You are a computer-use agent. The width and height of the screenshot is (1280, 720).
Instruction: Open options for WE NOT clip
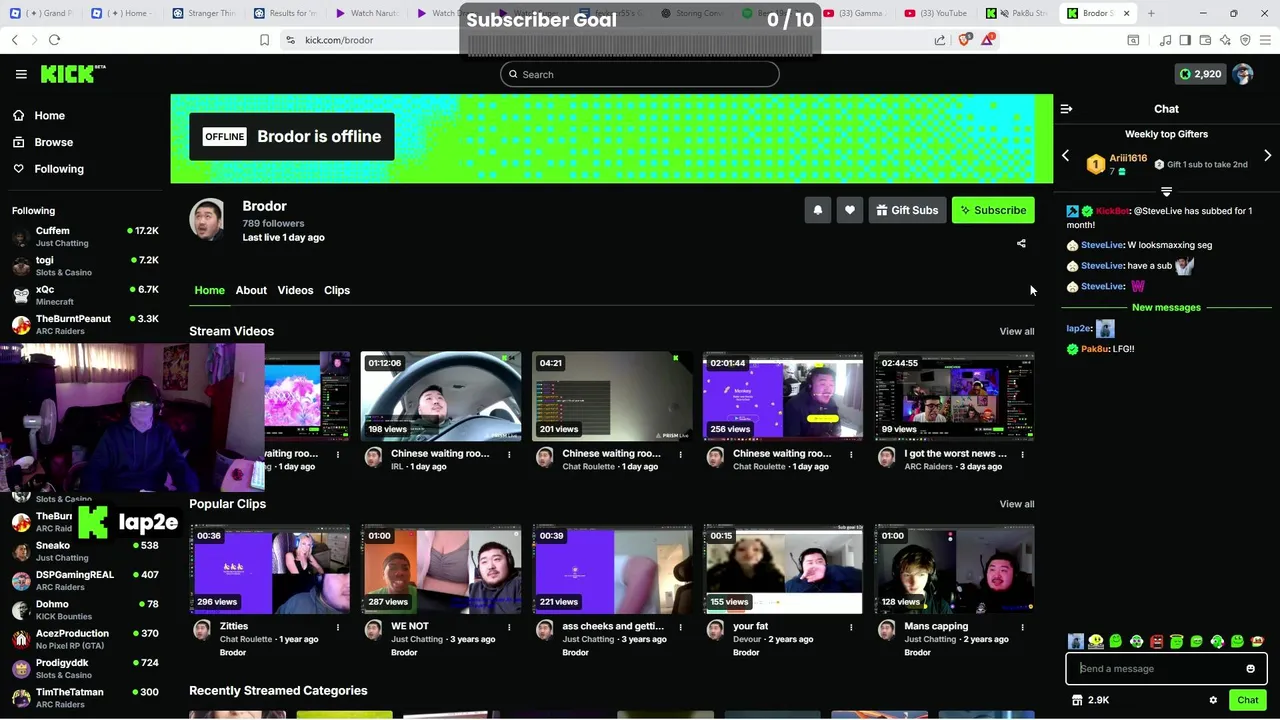tap(509, 628)
